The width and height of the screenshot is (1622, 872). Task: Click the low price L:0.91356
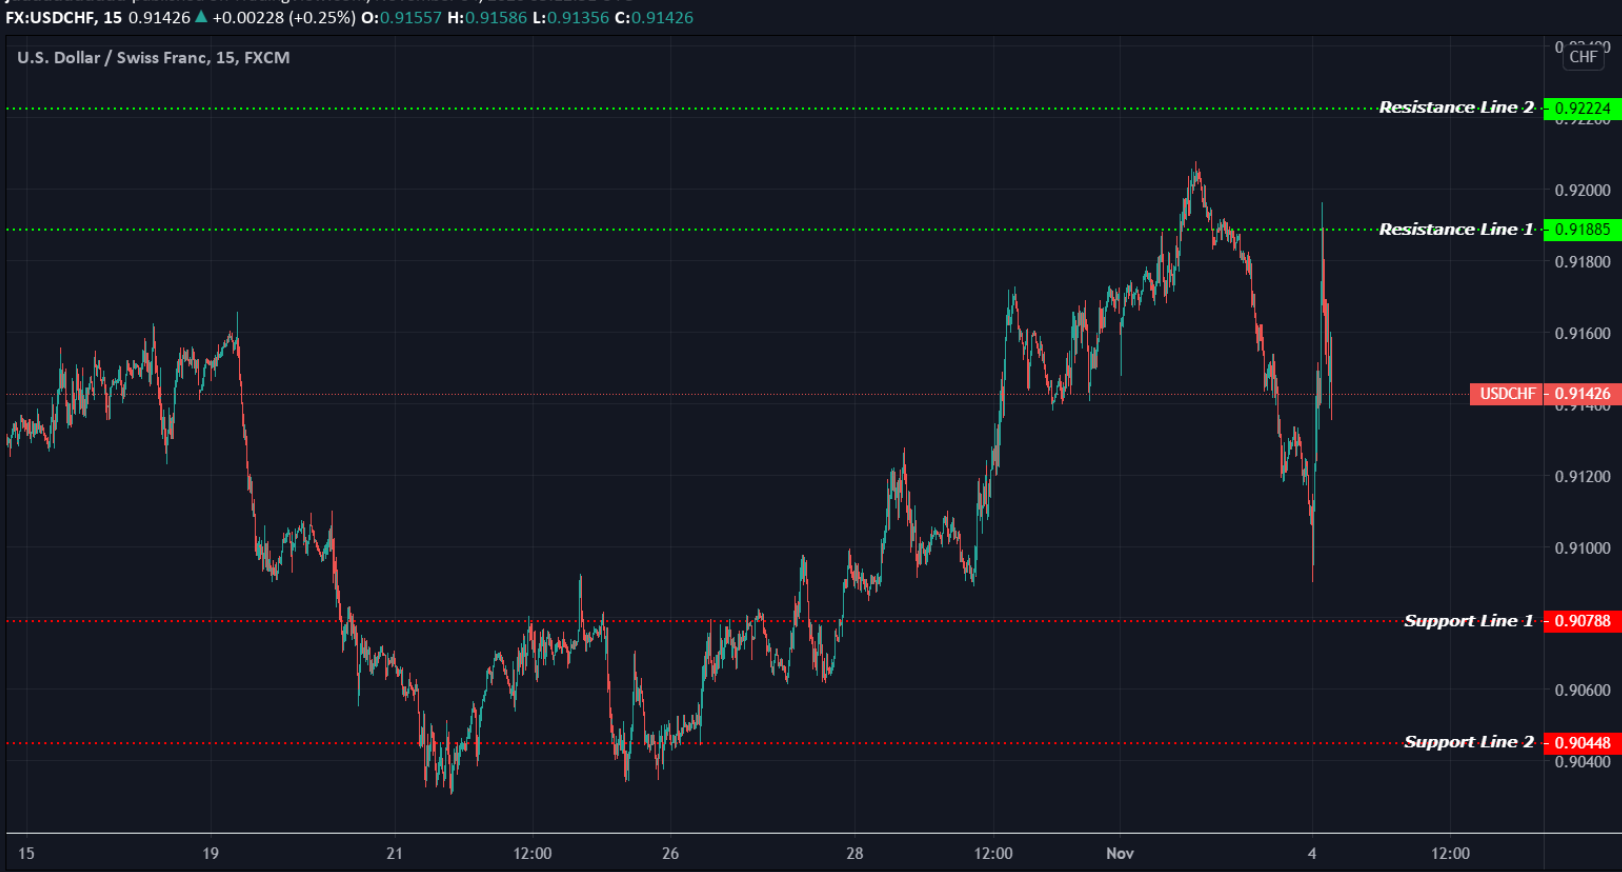[x=571, y=18]
